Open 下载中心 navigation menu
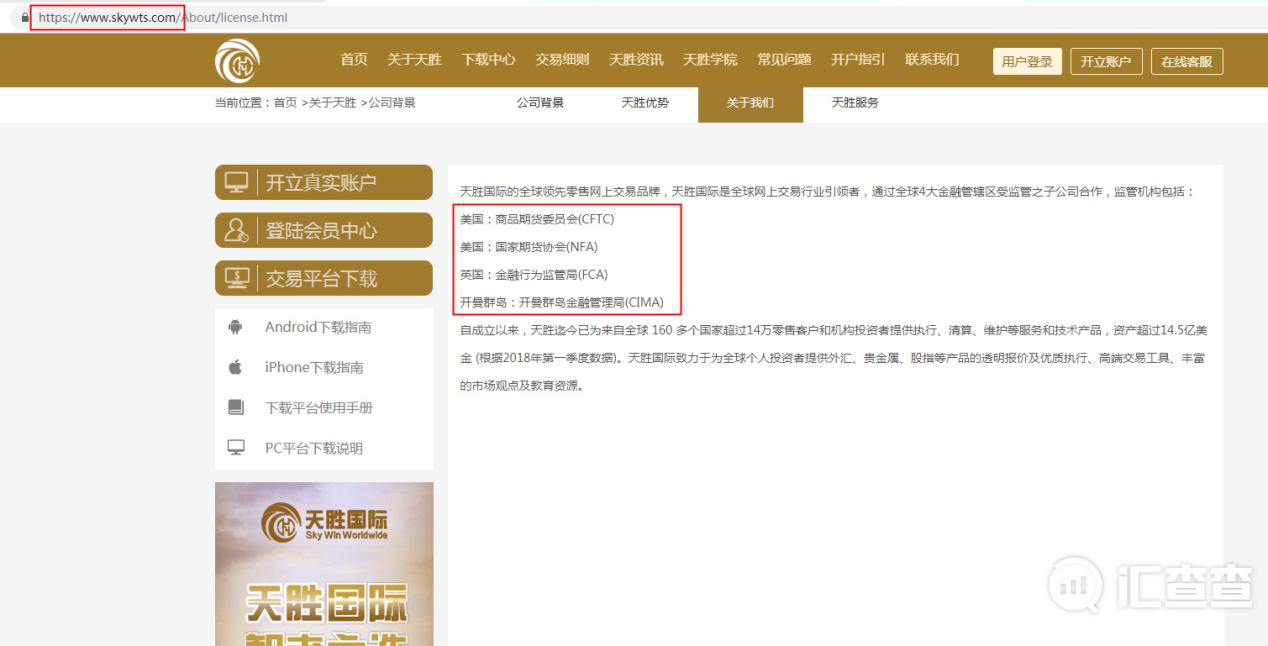This screenshot has width=1268, height=646. click(488, 60)
